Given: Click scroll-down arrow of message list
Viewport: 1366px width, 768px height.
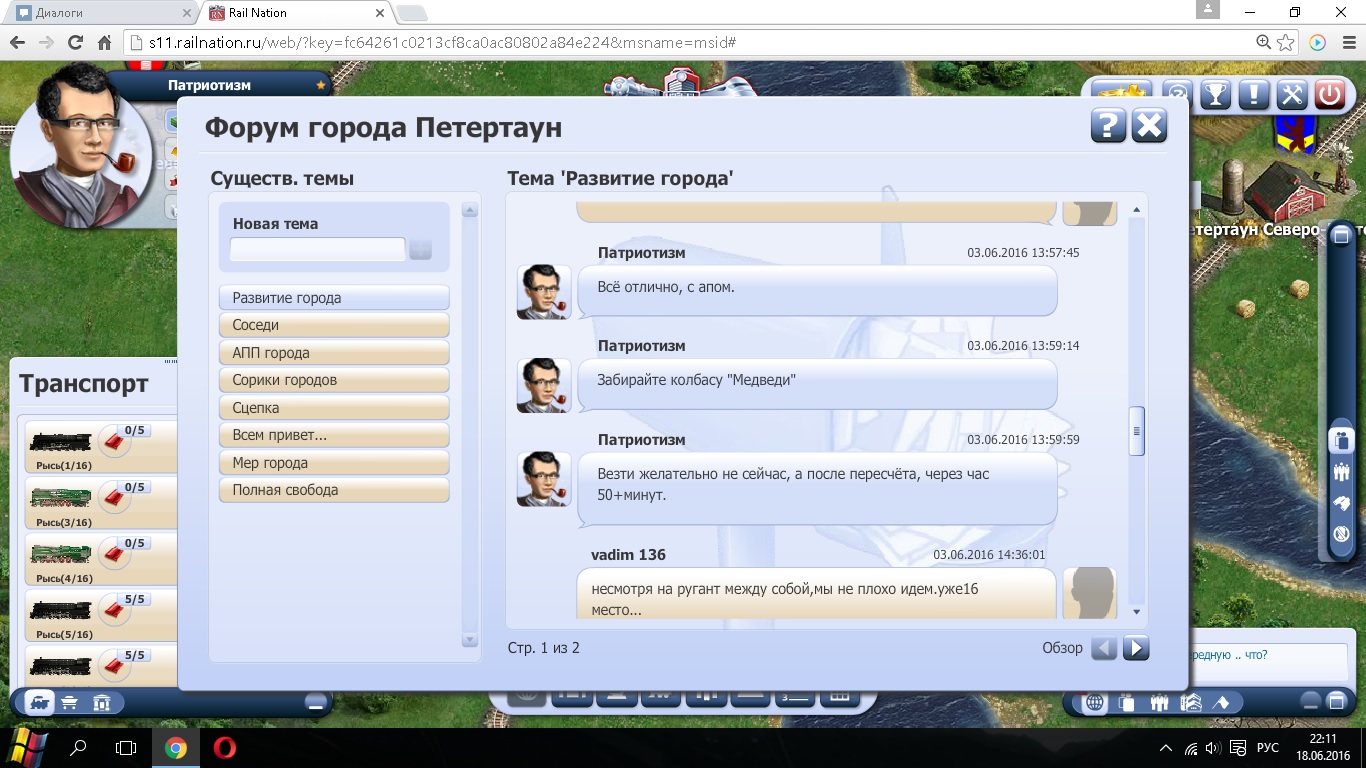Looking at the screenshot, I should tap(1137, 611).
